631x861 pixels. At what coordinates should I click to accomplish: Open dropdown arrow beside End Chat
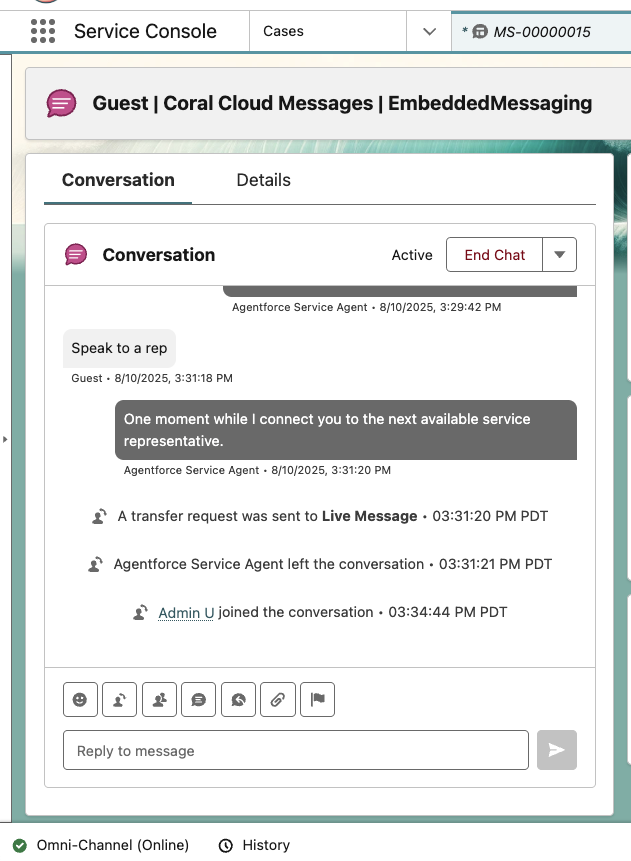559,255
